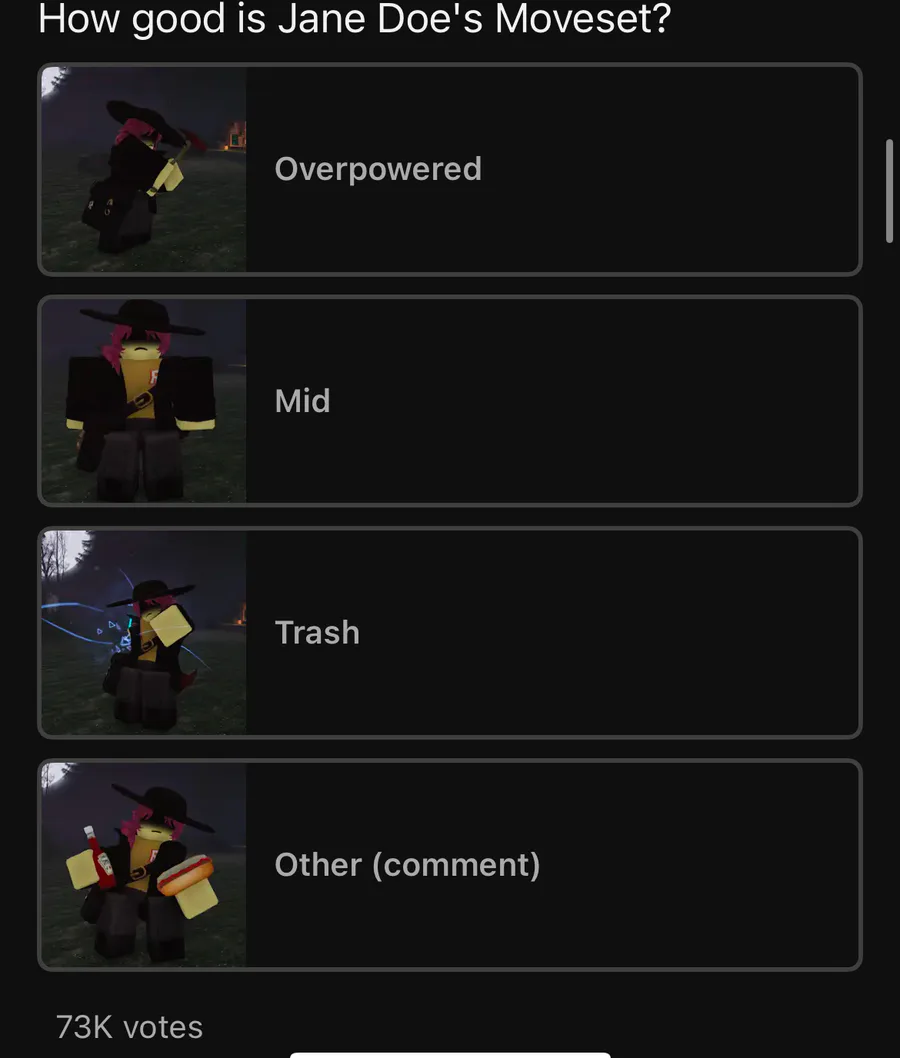900x1058 pixels.
Task: Click the fire glow in Overpowered thumbnail
Action: pyautogui.click(x=236, y=135)
